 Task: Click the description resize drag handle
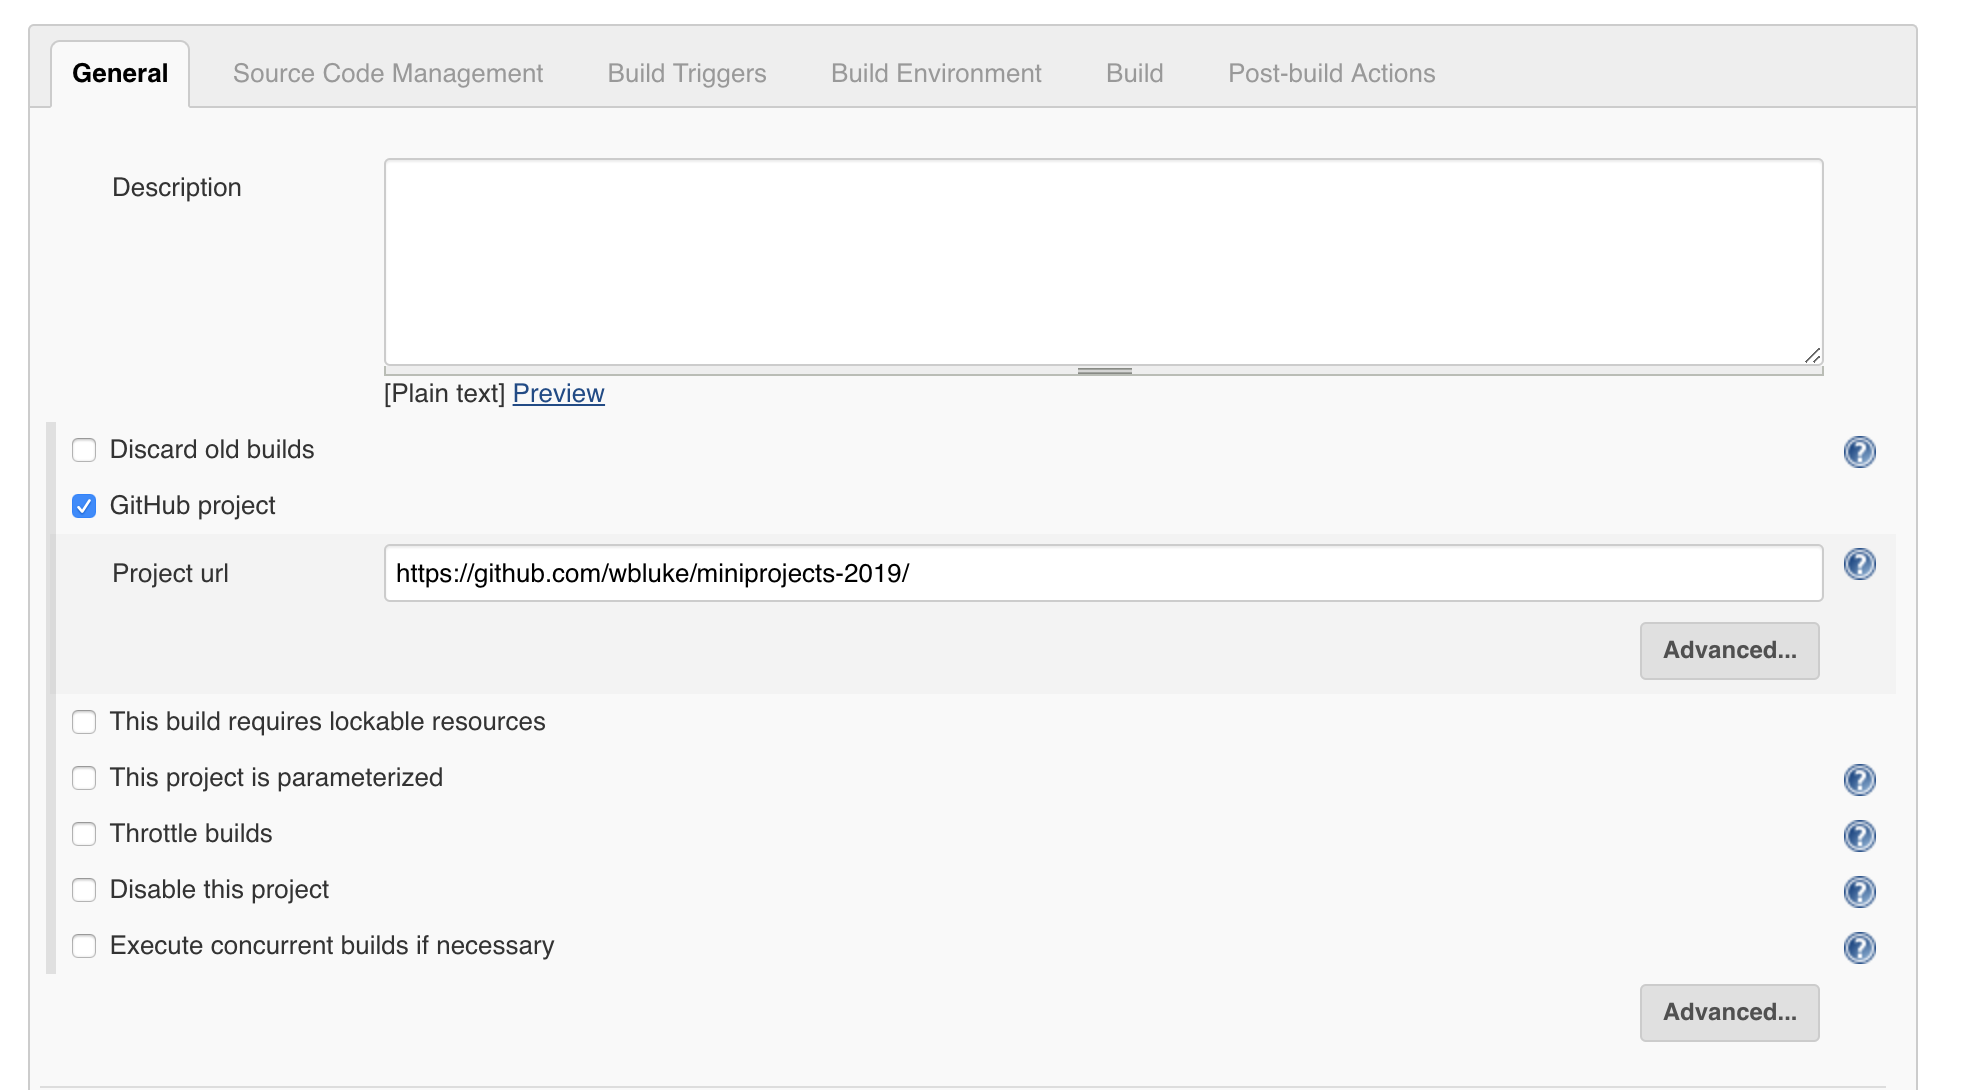click(x=1104, y=371)
